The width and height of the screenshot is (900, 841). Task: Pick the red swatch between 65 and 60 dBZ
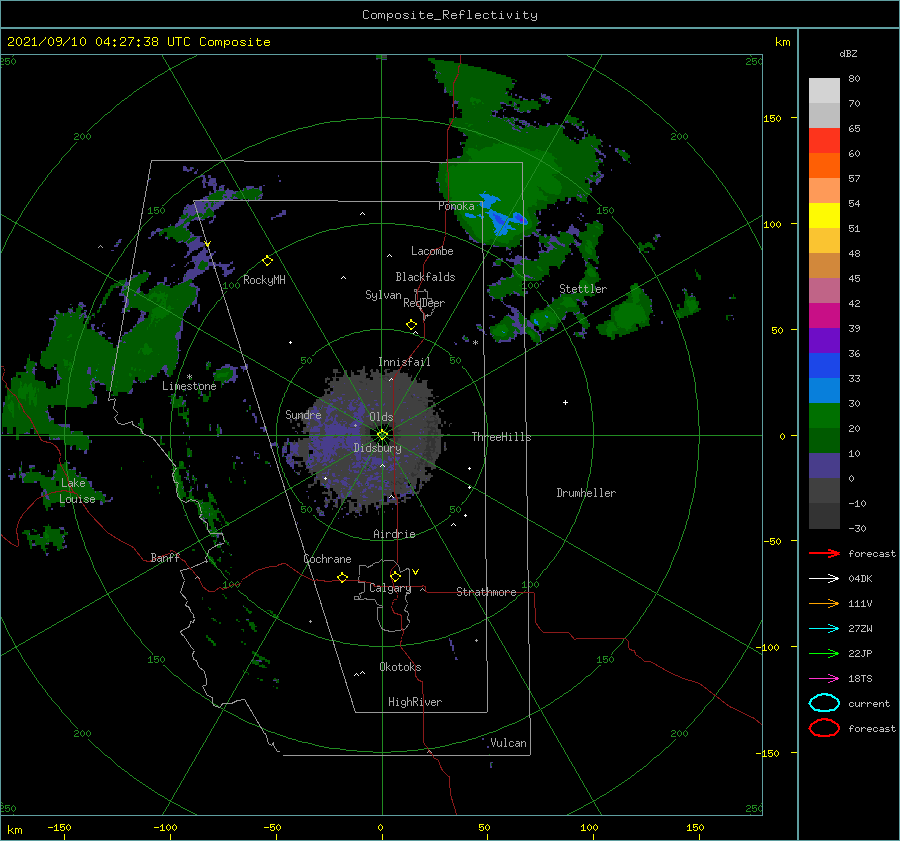point(824,141)
